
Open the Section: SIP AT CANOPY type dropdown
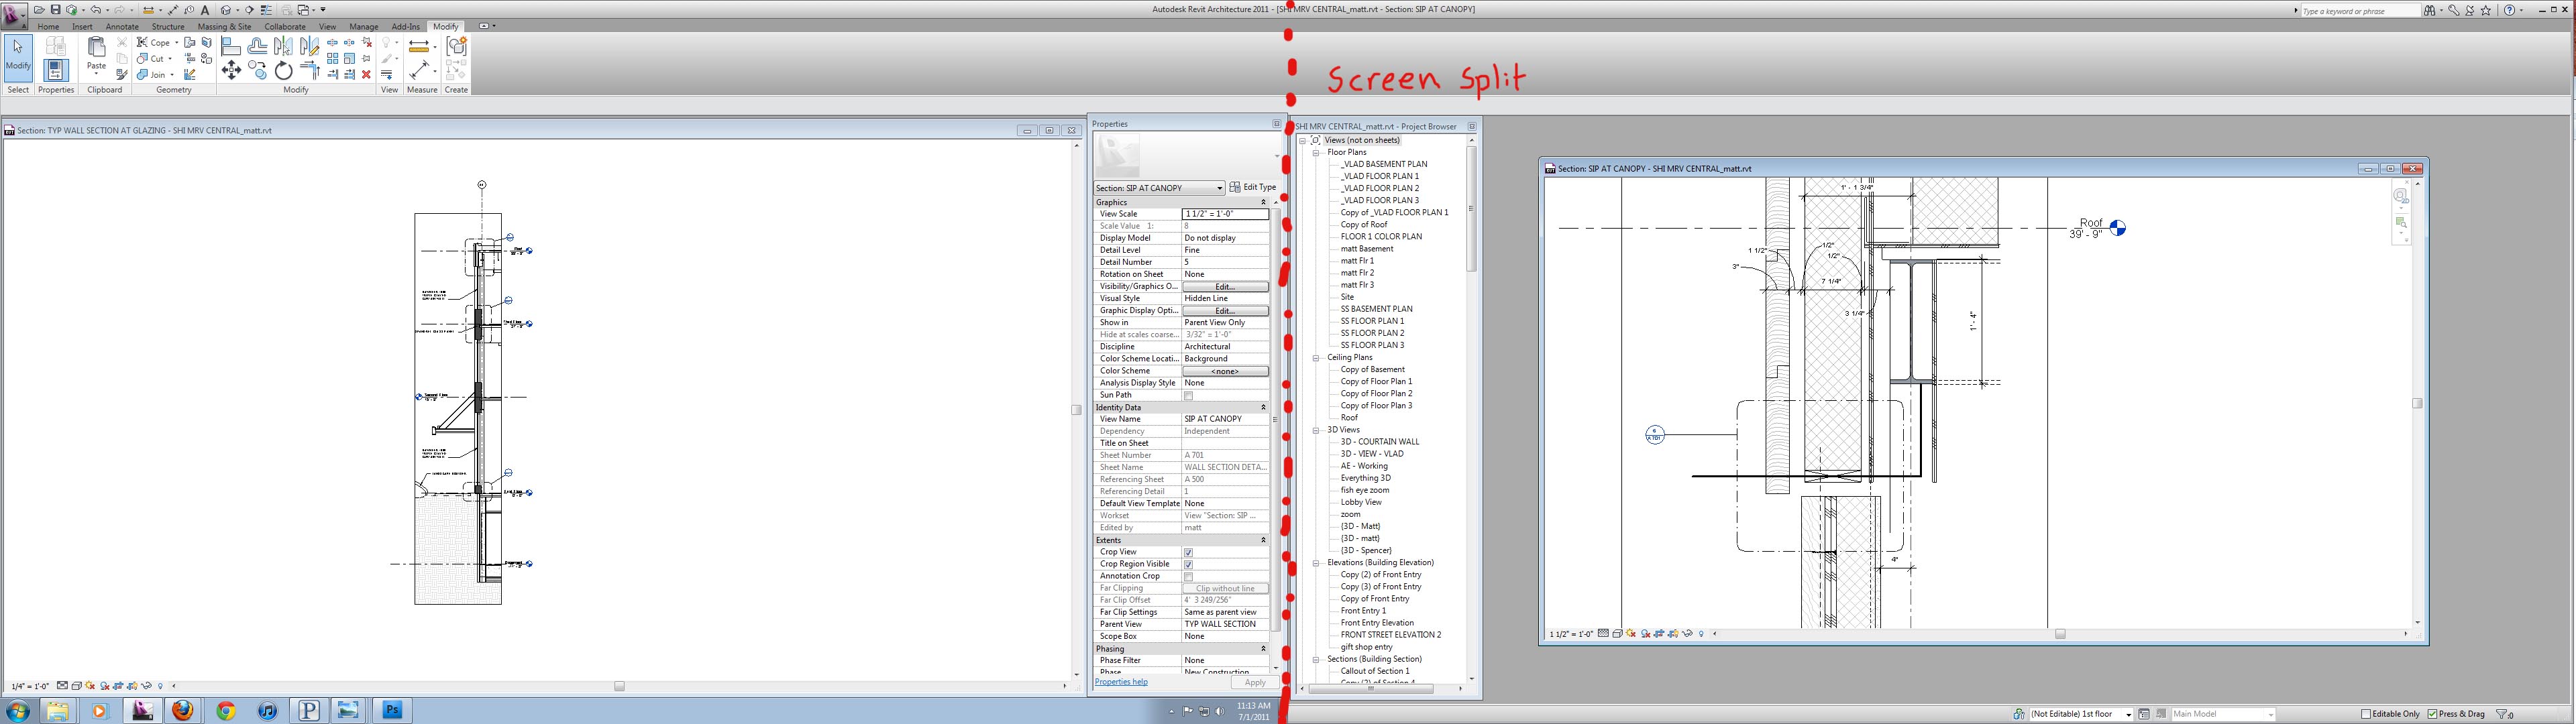click(x=1219, y=188)
